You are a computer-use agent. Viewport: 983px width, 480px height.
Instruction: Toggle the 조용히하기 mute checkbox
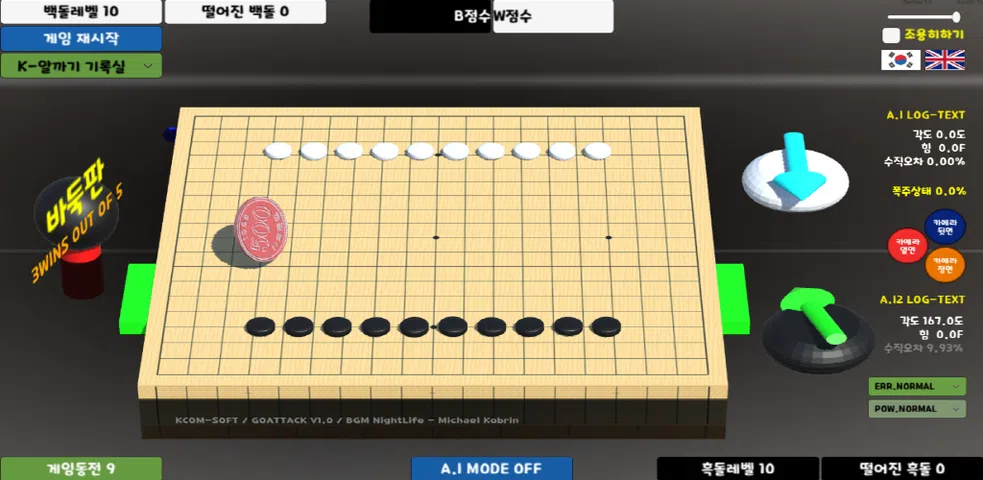click(x=891, y=35)
